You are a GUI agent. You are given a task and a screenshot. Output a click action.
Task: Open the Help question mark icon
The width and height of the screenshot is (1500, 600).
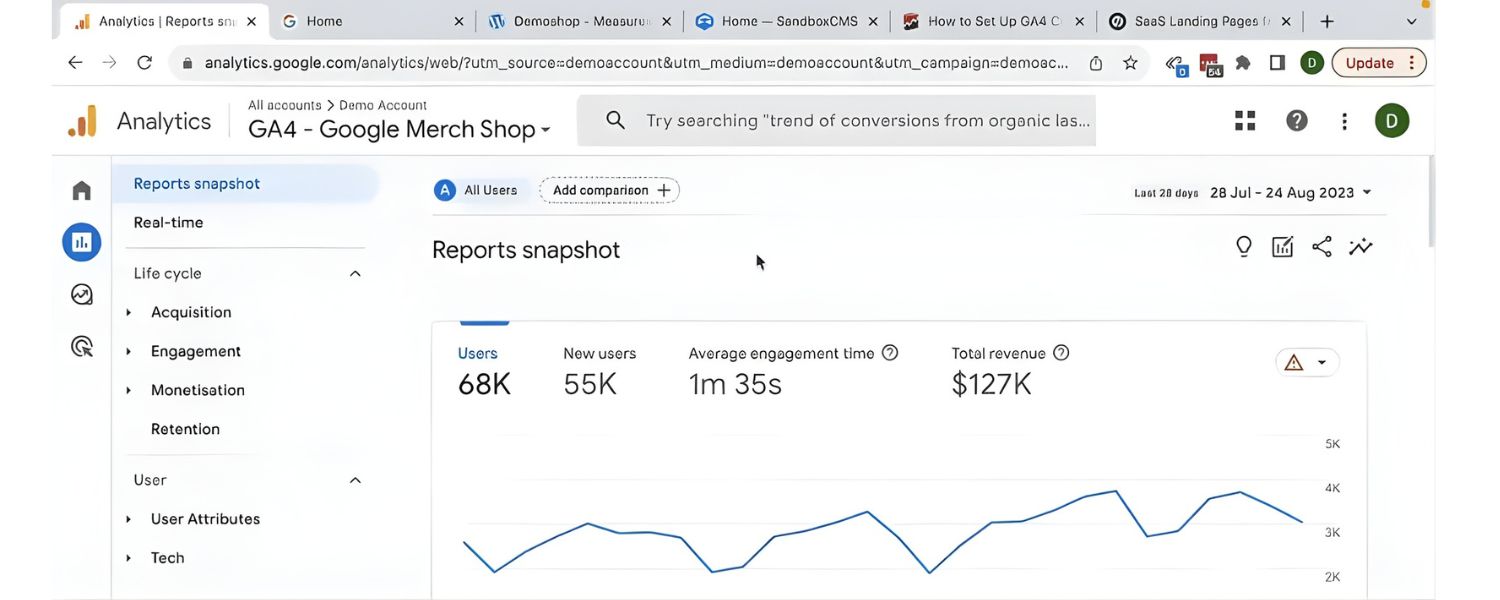click(x=1296, y=119)
